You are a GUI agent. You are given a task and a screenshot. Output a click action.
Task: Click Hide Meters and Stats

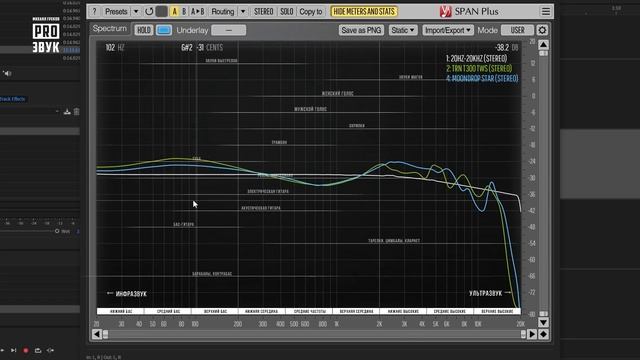coord(364,11)
